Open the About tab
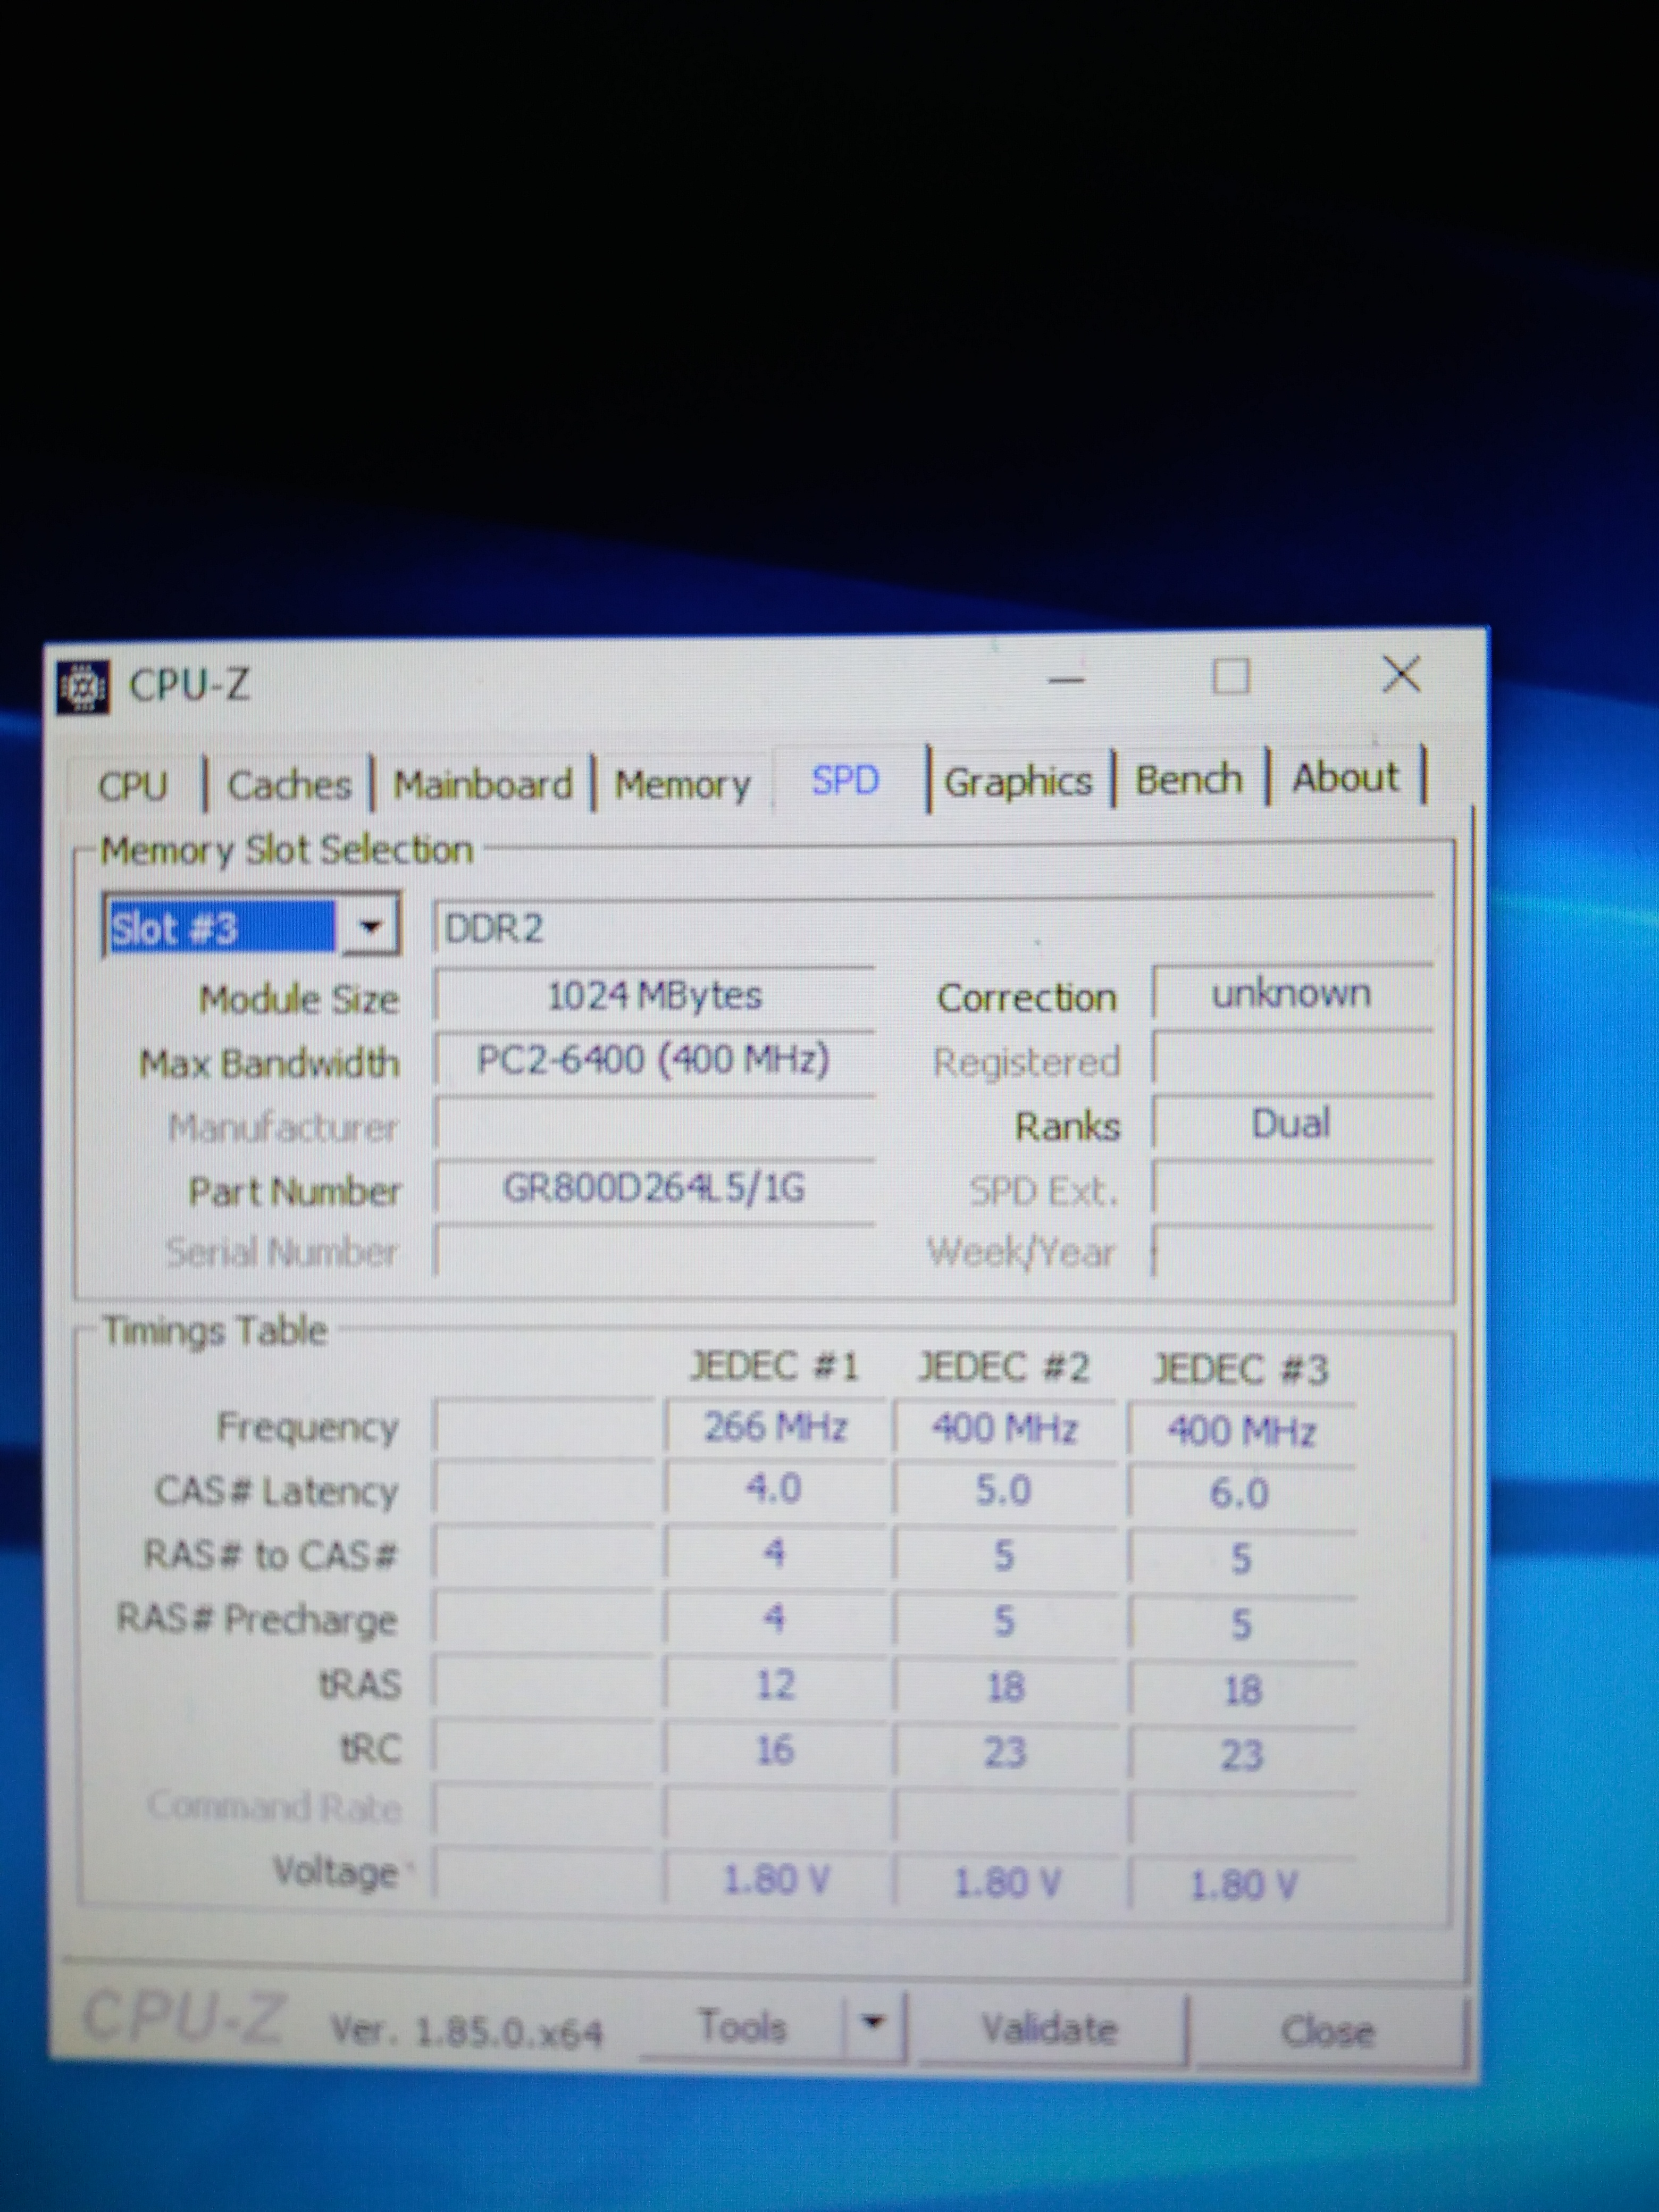The image size is (1659, 2212). click(x=1345, y=777)
